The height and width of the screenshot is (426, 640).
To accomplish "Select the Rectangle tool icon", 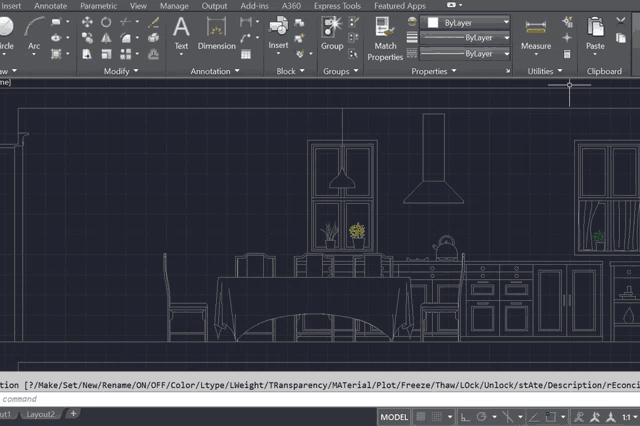I will click(x=56, y=22).
